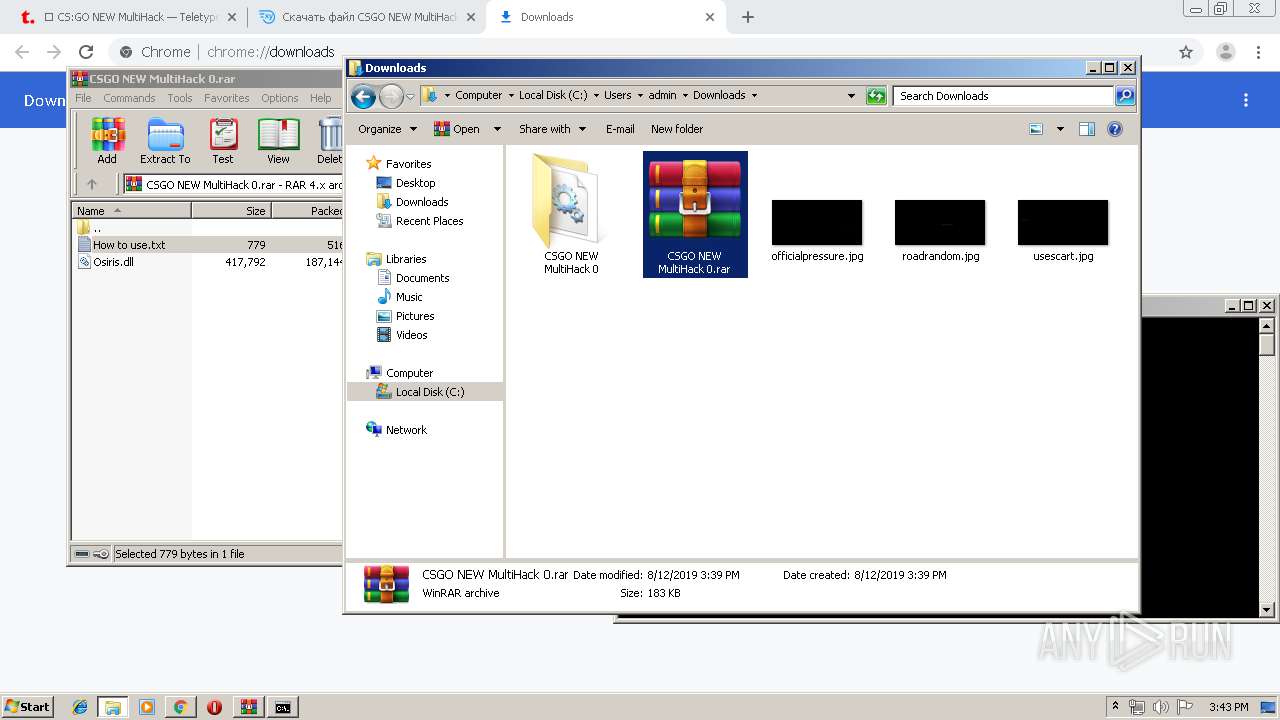Open the Start menu
Image resolution: width=1280 pixels, height=720 pixels.
click(x=28, y=707)
